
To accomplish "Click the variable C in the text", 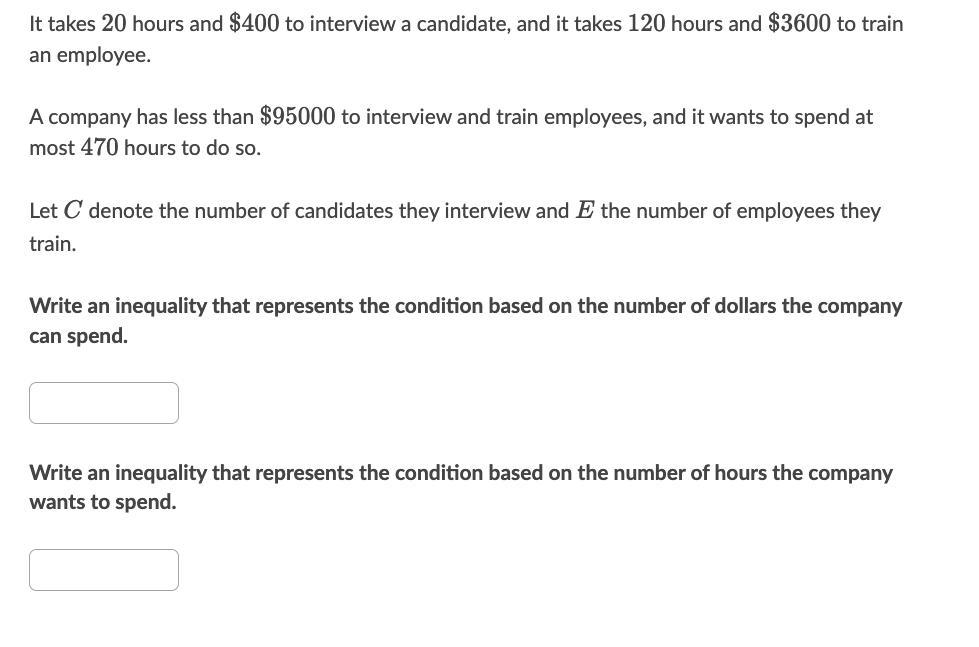I will click(73, 211).
